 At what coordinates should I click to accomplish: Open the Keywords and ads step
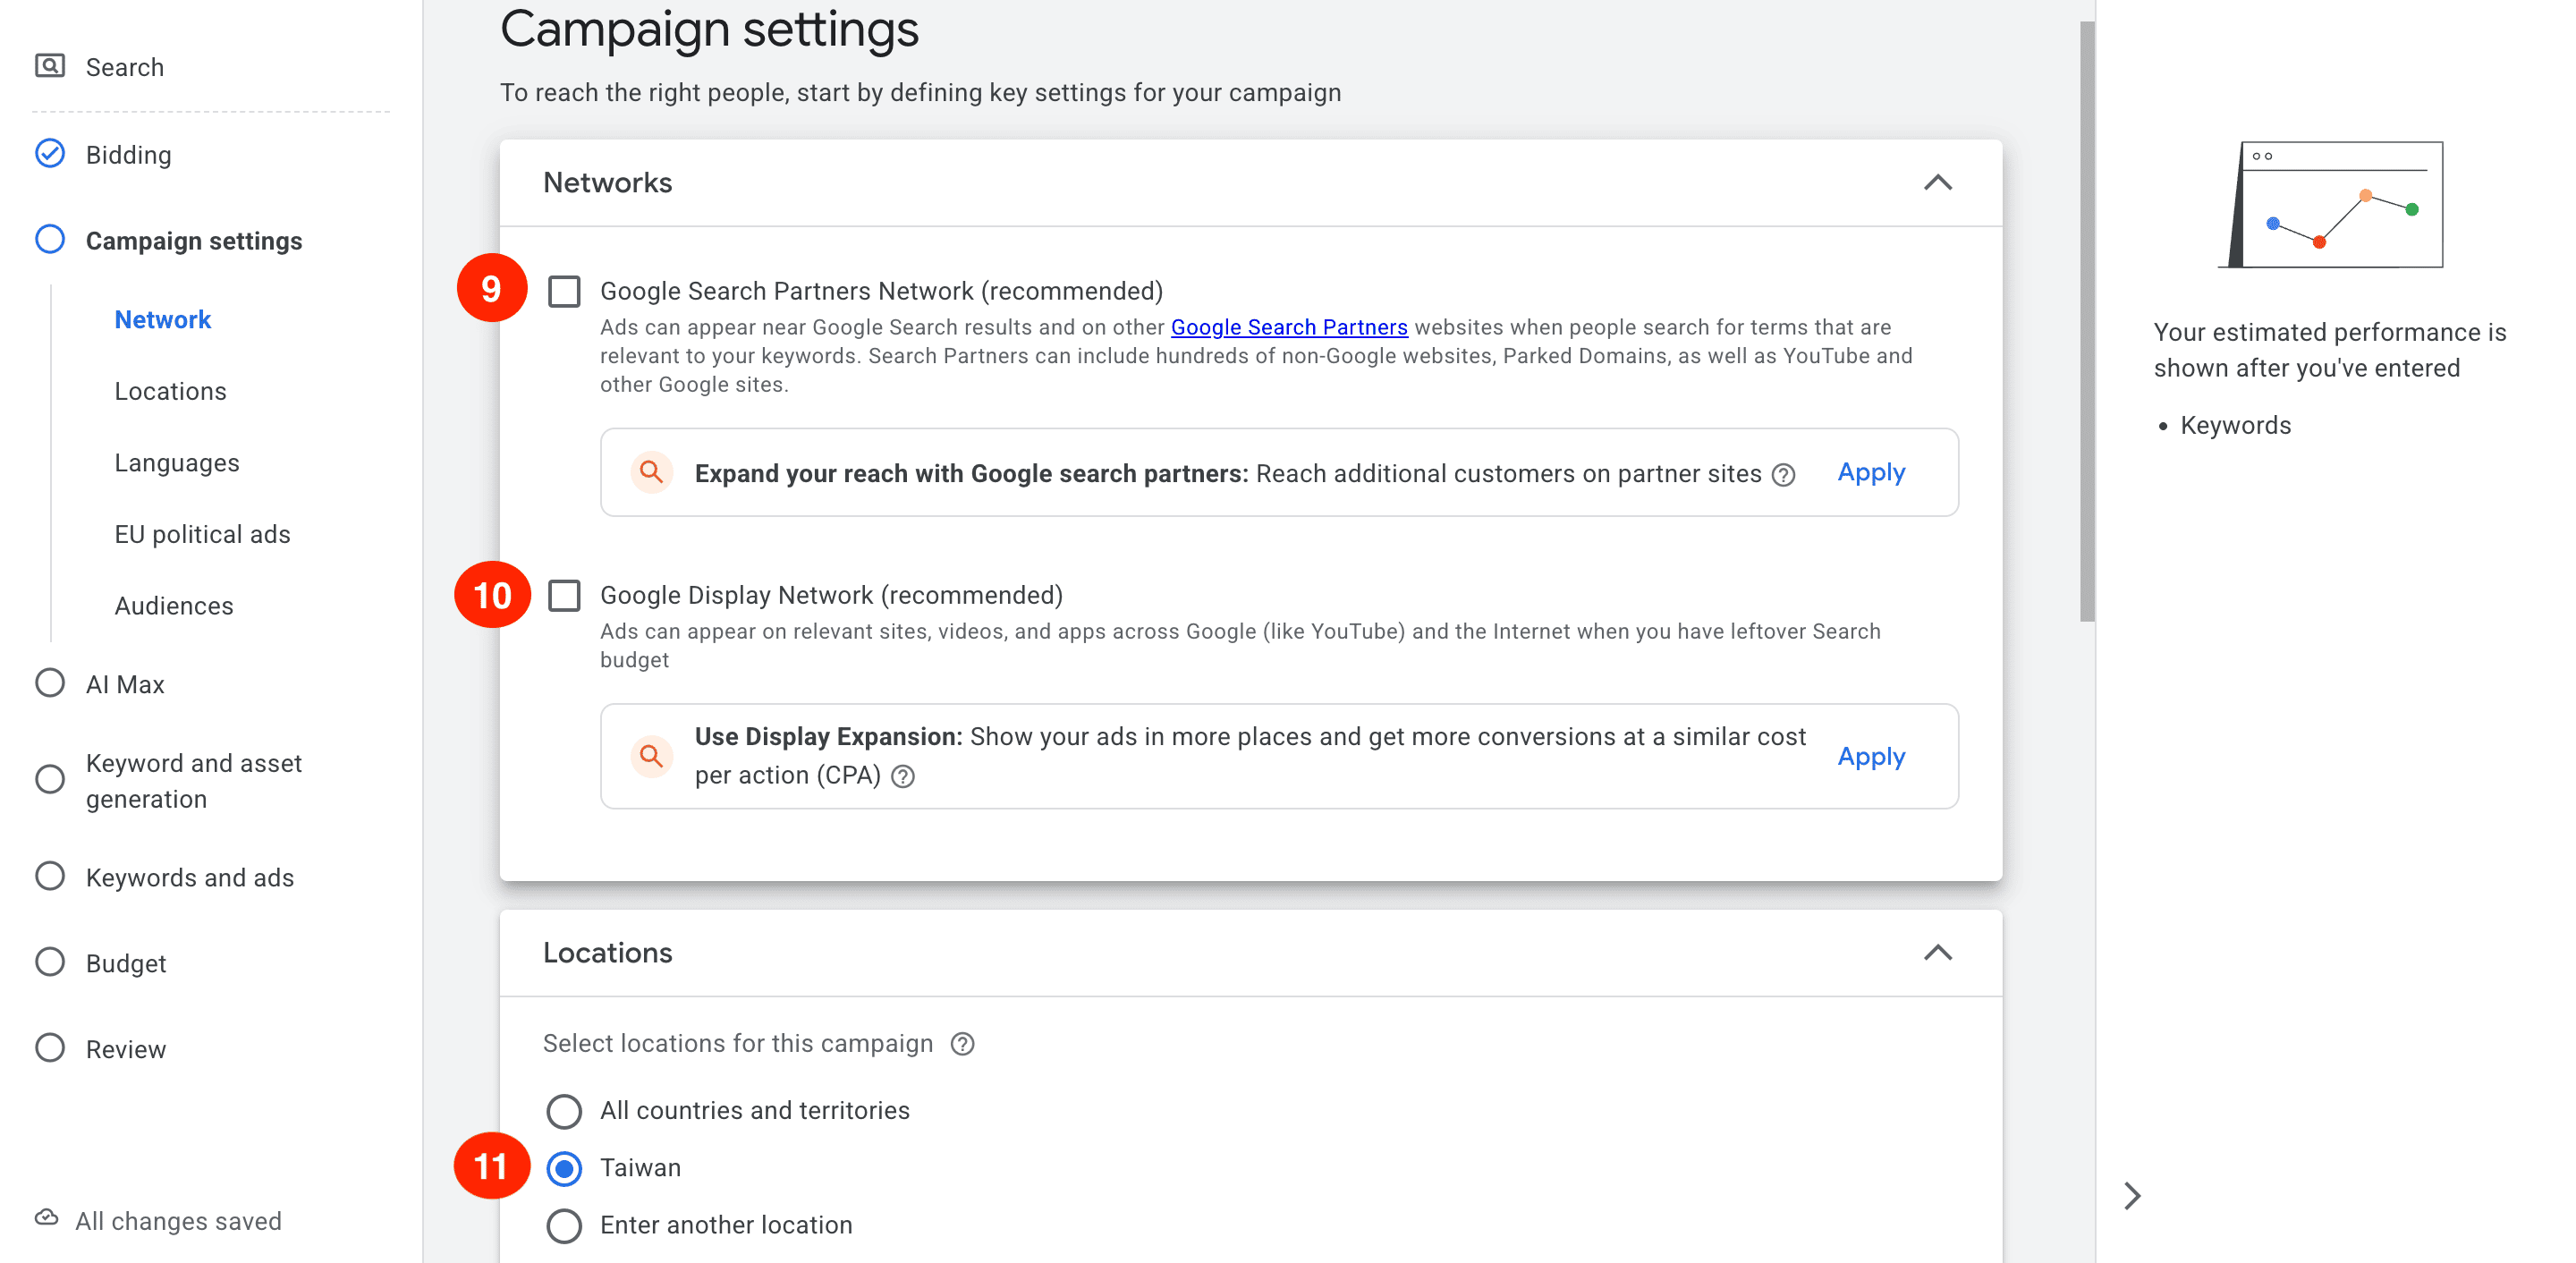[x=190, y=878]
